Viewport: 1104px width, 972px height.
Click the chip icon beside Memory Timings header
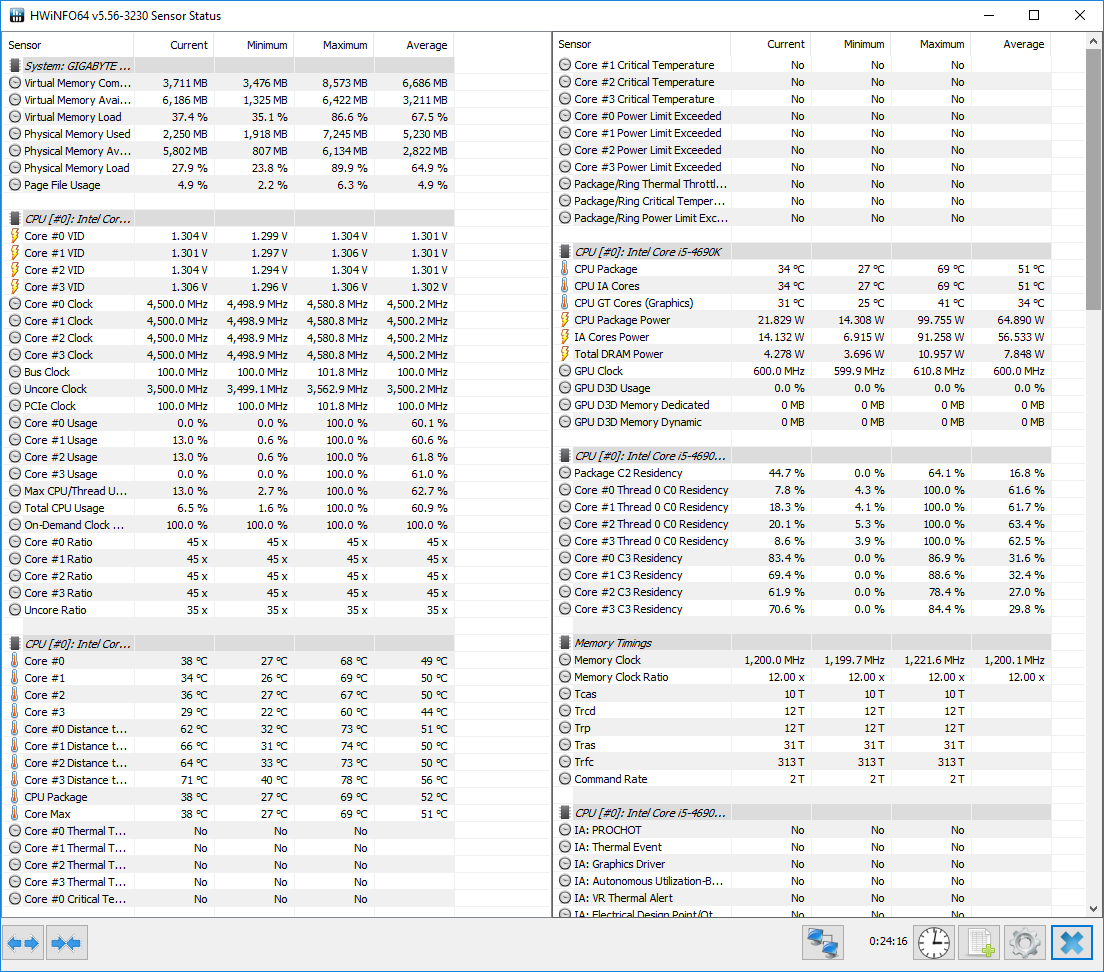click(x=565, y=643)
